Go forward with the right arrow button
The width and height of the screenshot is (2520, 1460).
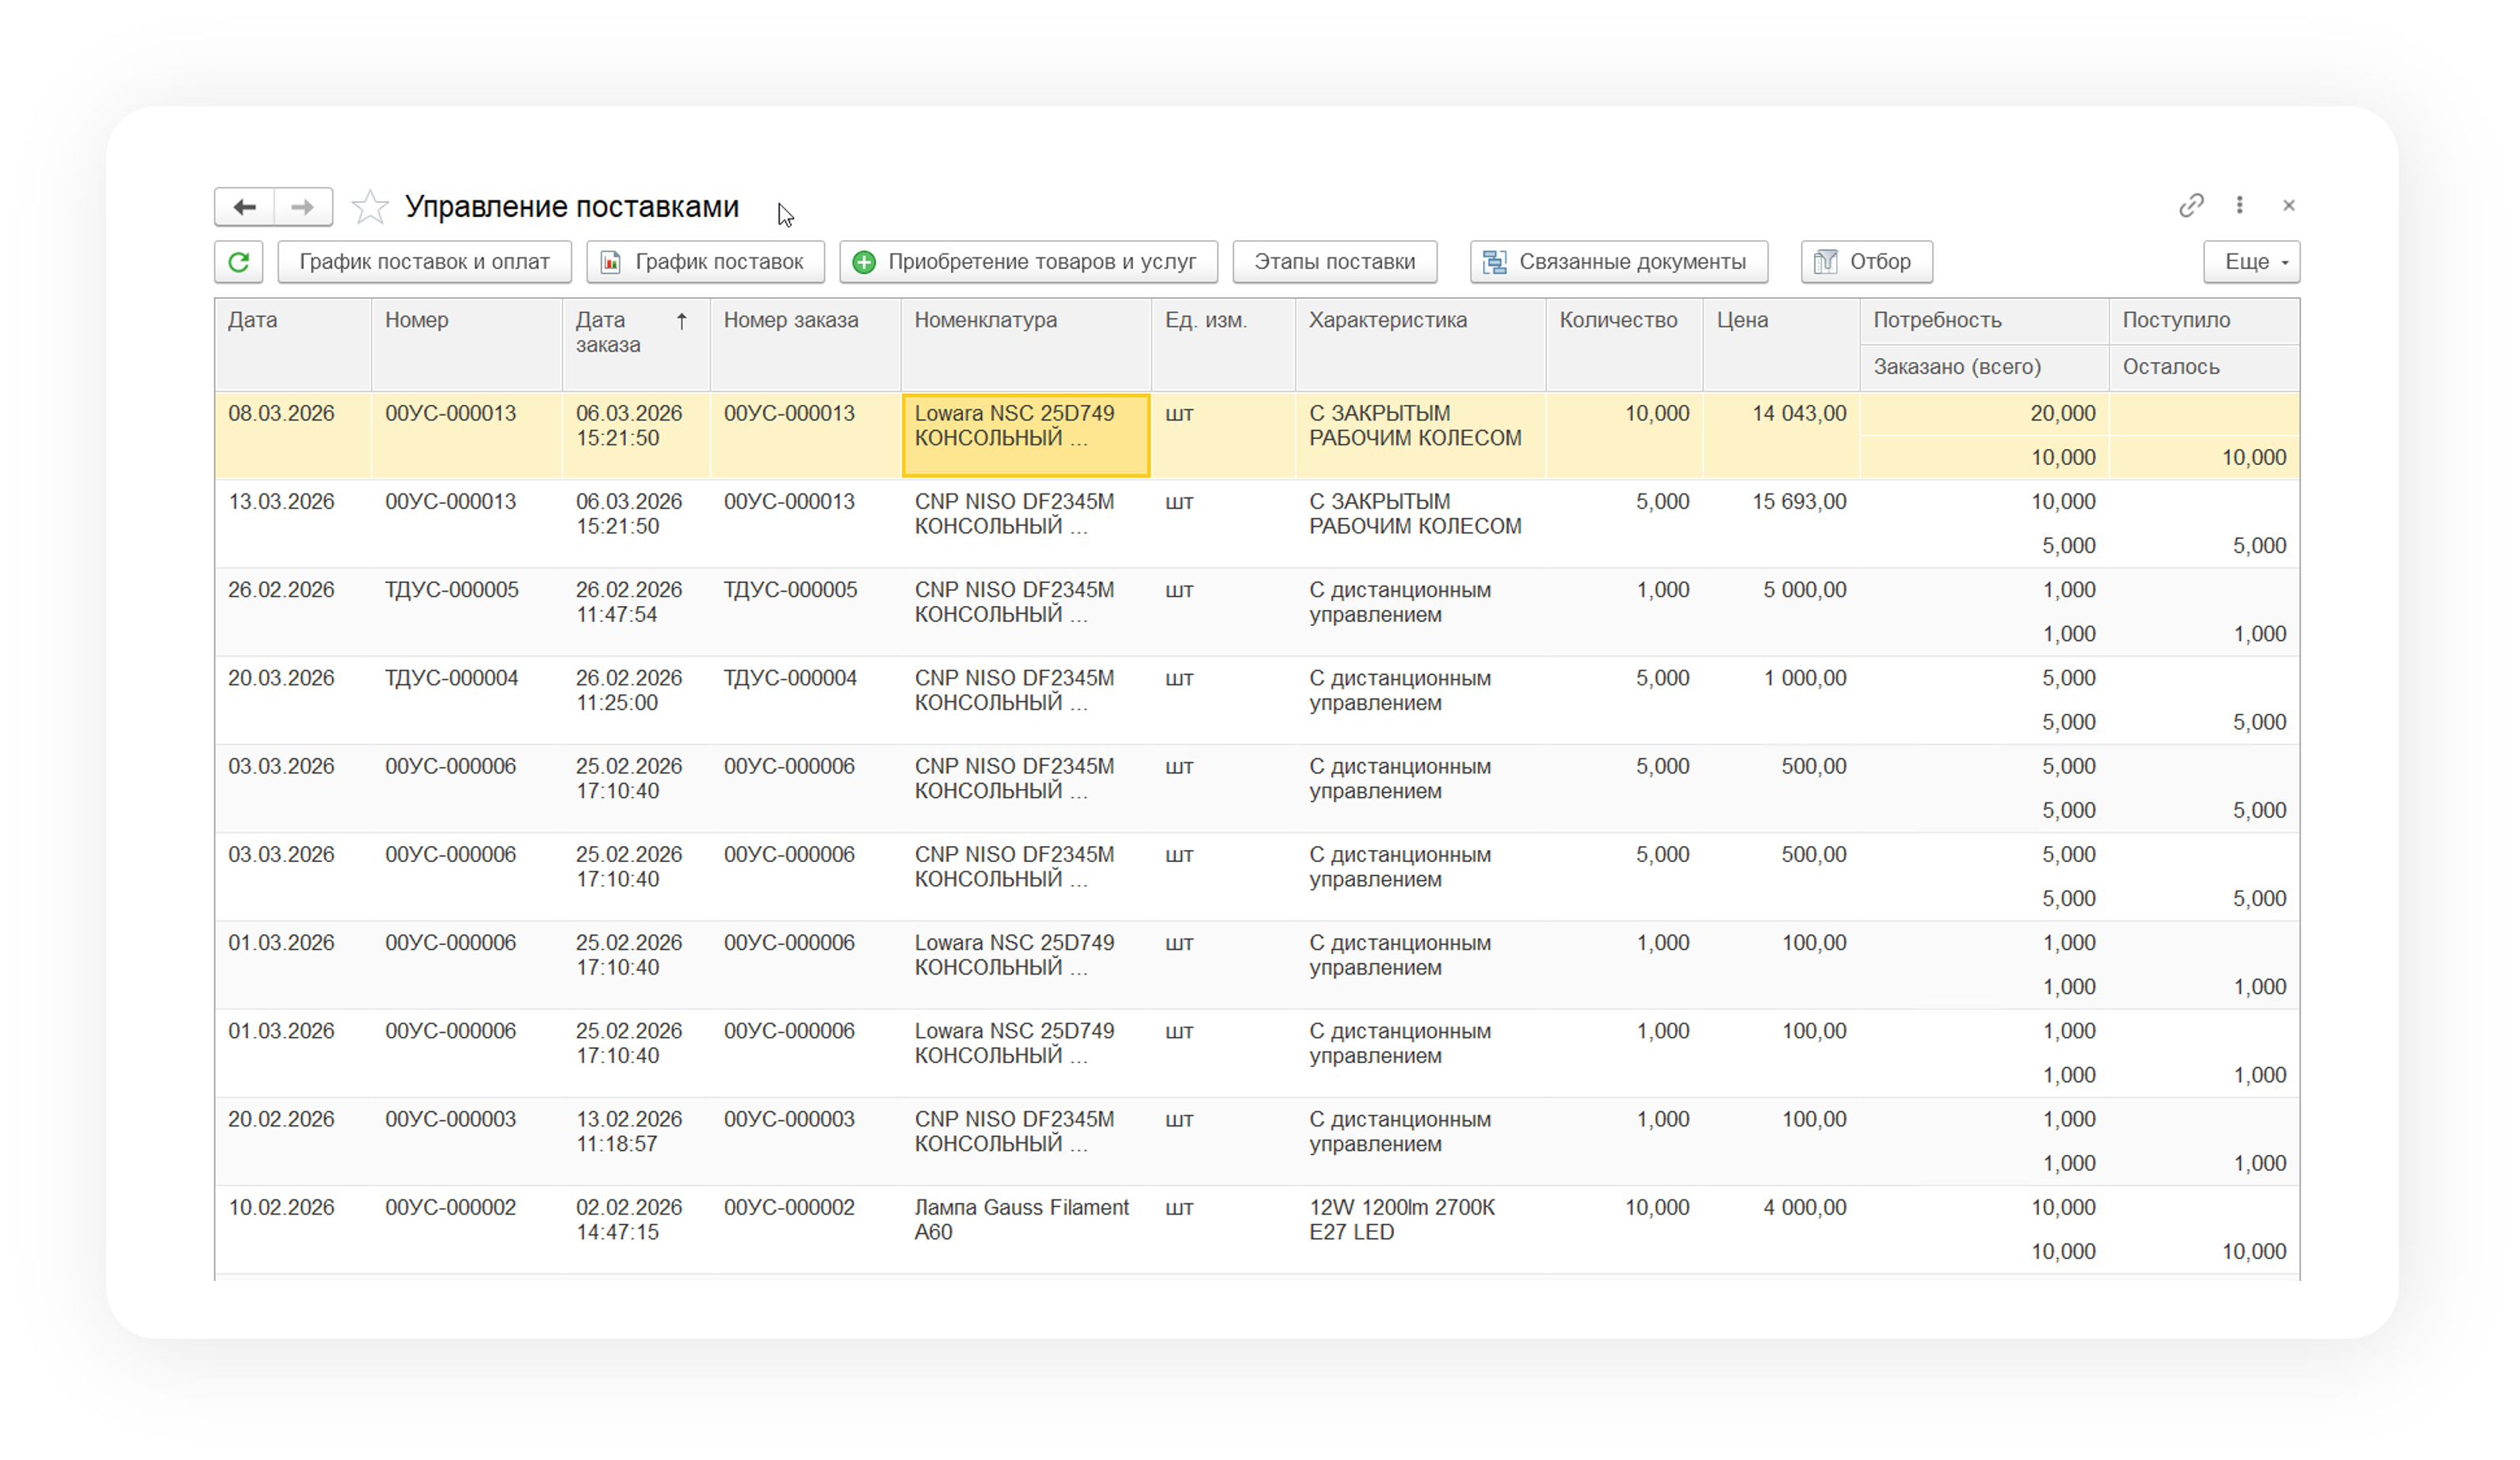pyautogui.click(x=303, y=207)
